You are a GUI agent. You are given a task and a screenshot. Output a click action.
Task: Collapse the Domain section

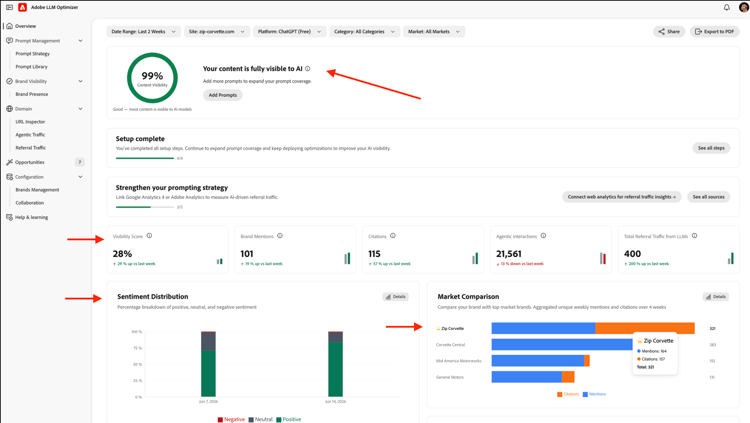click(x=80, y=109)
